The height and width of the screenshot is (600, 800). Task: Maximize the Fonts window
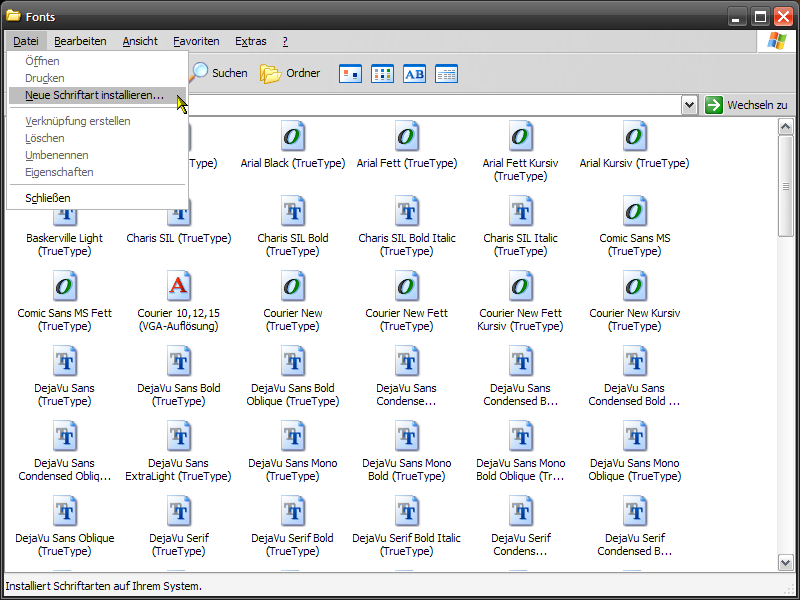(x=760, y=17)
